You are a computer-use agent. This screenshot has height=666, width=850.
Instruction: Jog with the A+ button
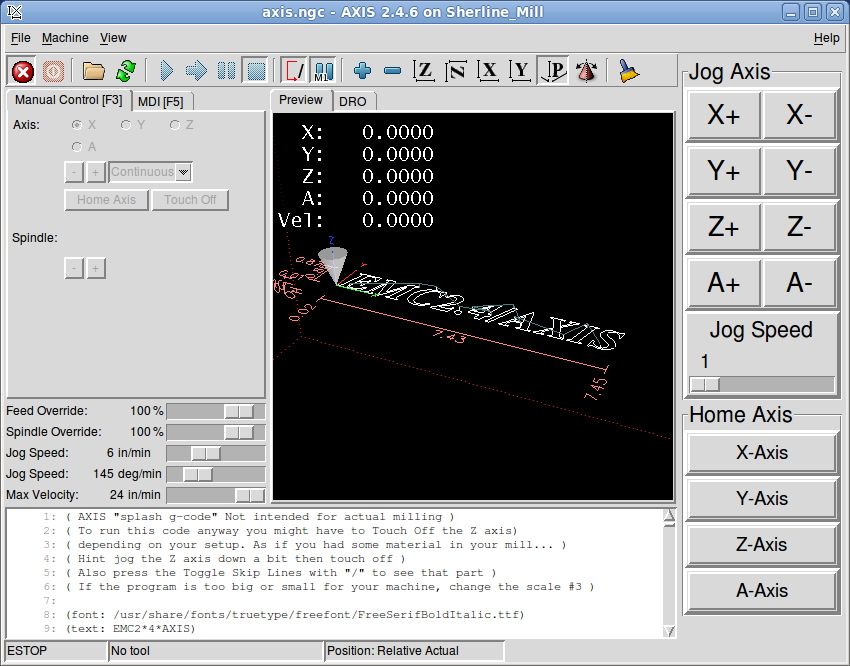click(724, 283)
